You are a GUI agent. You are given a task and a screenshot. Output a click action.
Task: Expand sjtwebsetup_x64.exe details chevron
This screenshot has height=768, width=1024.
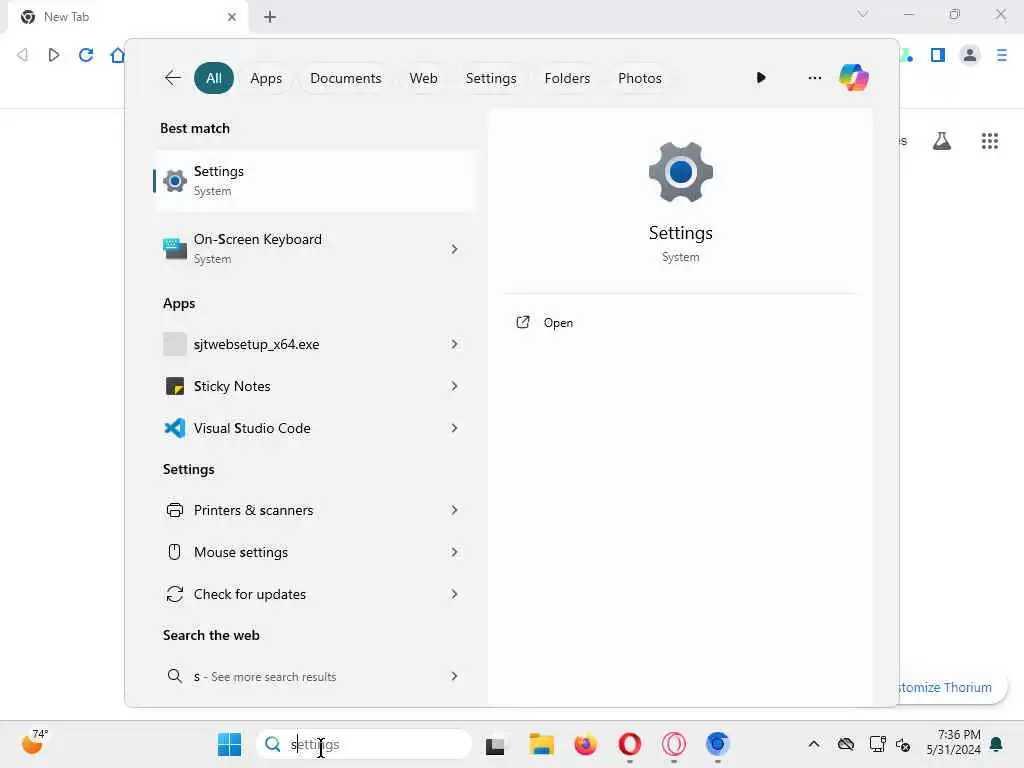click(x=454, y=344)
